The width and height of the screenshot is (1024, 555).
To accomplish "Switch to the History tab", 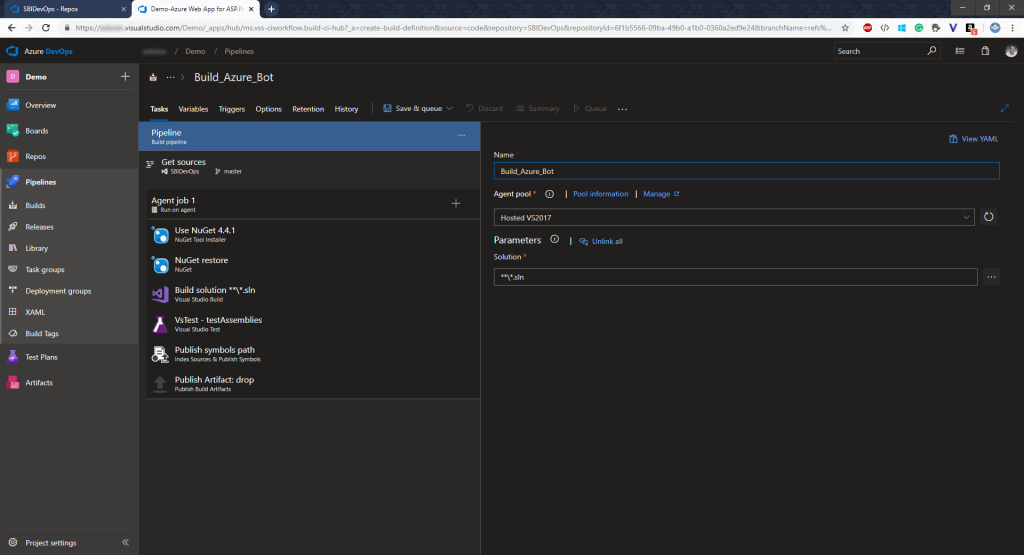I will 346,109.
